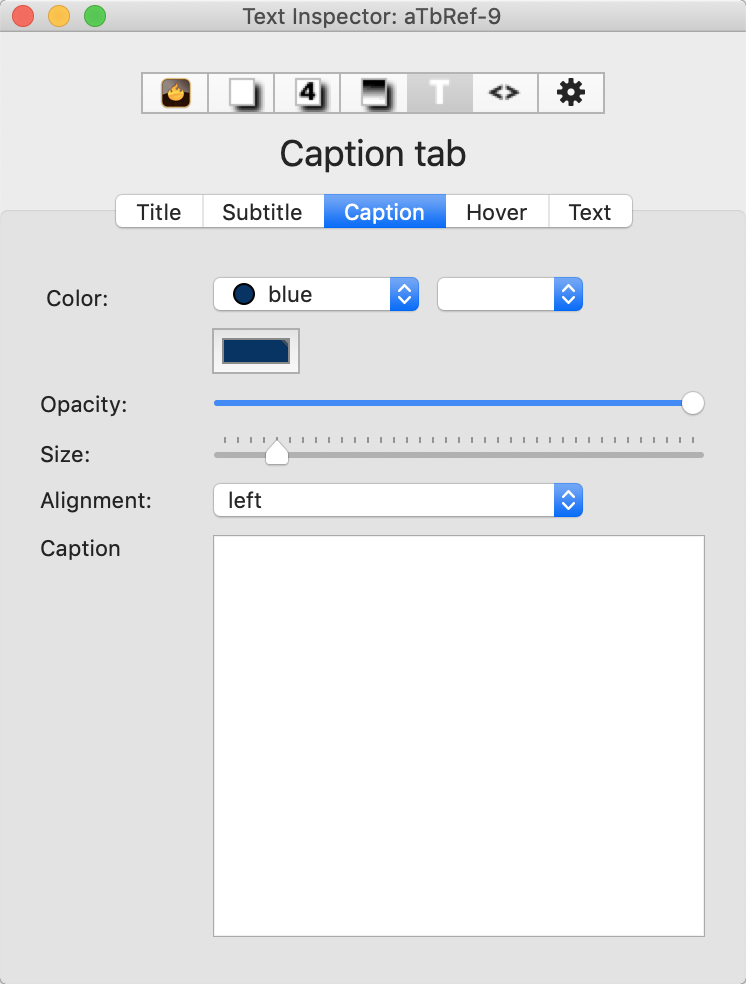Click inside the Caption text area
The height and width of the screenshot is (984, 746).
pos(458,735)
